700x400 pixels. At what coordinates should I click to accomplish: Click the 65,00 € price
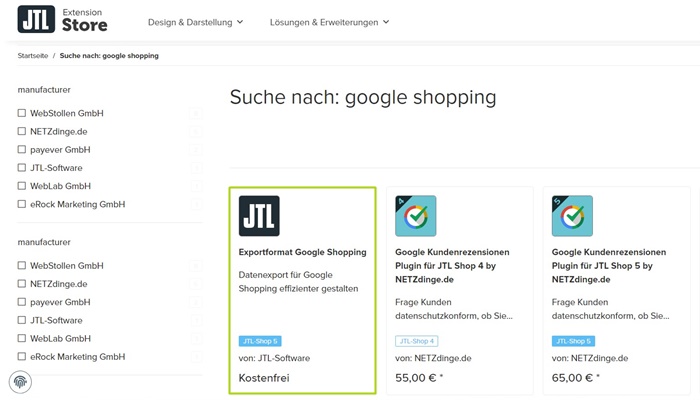(x=575, y=378)
